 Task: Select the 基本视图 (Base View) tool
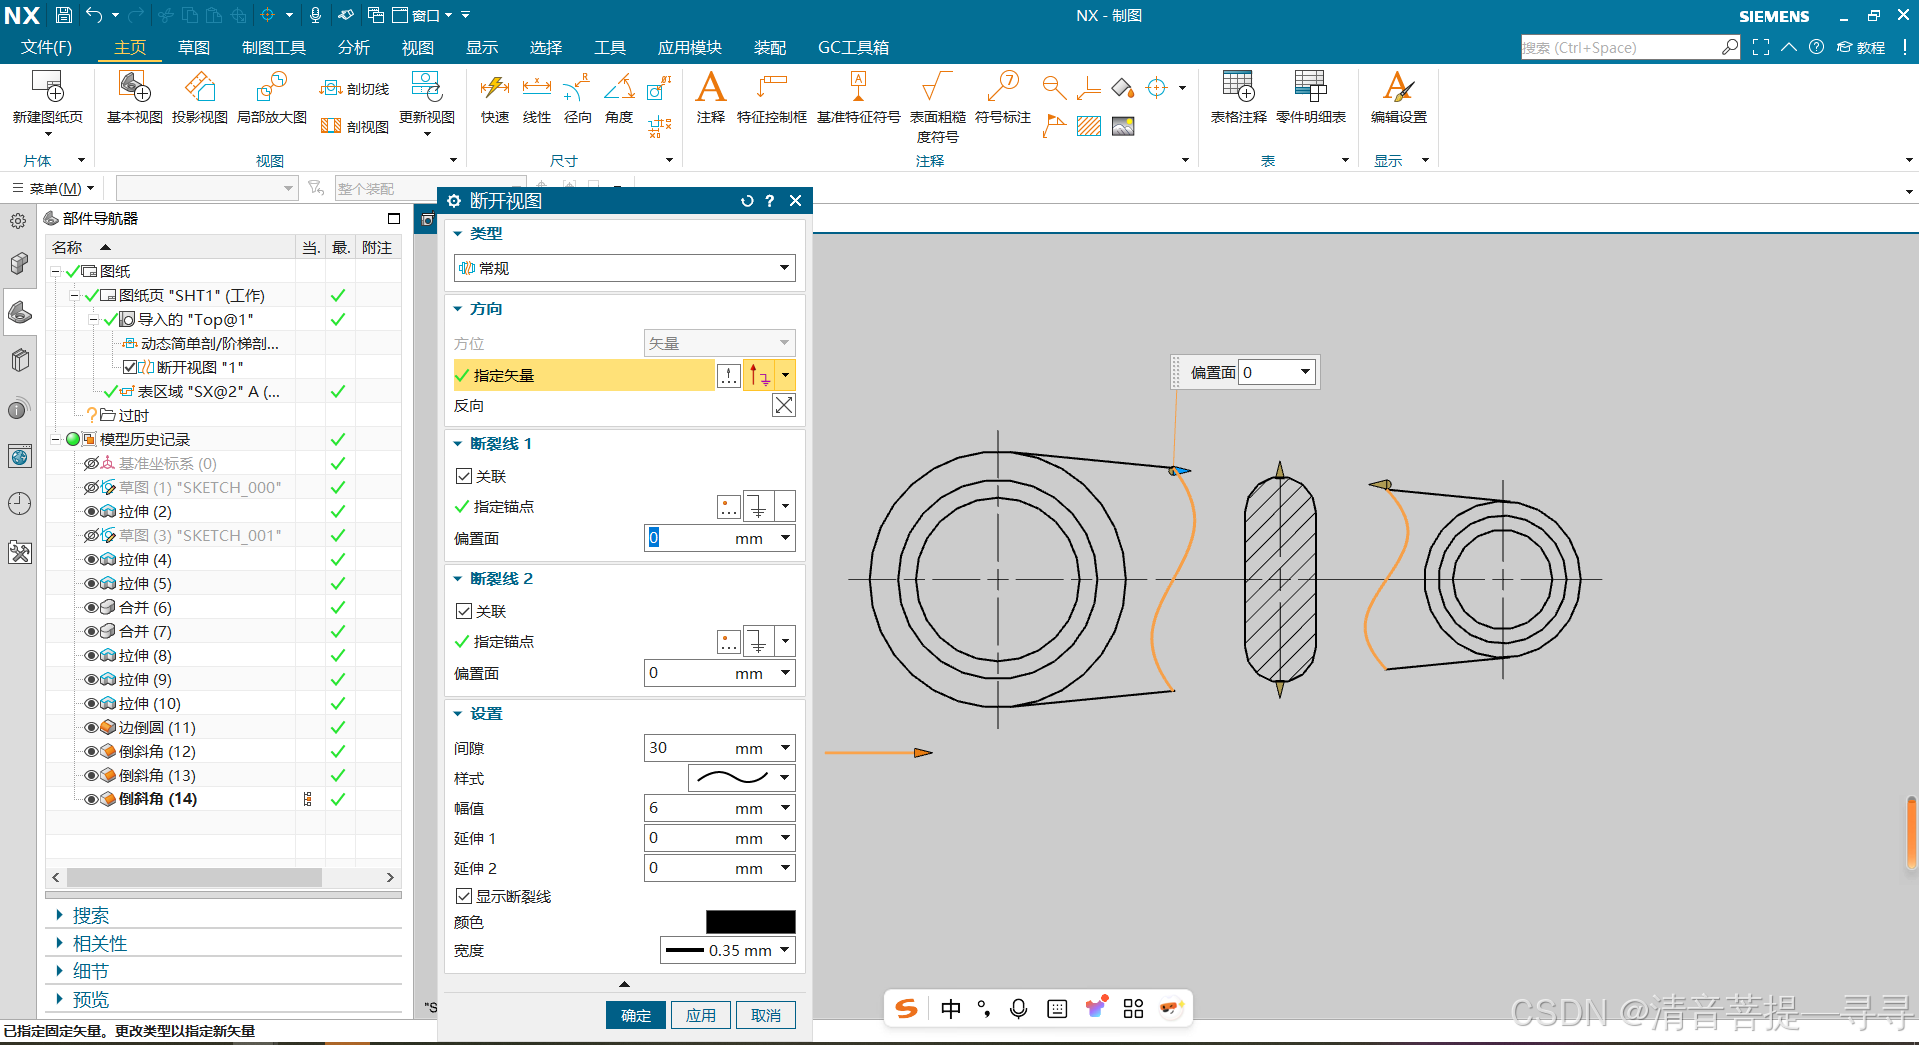[x=133, y=98]
